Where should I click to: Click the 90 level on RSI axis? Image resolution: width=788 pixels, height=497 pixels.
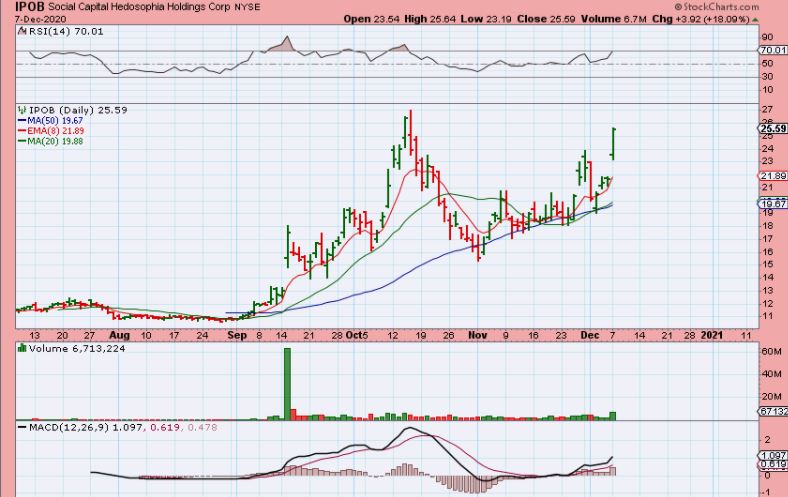(x=767, y=37)
